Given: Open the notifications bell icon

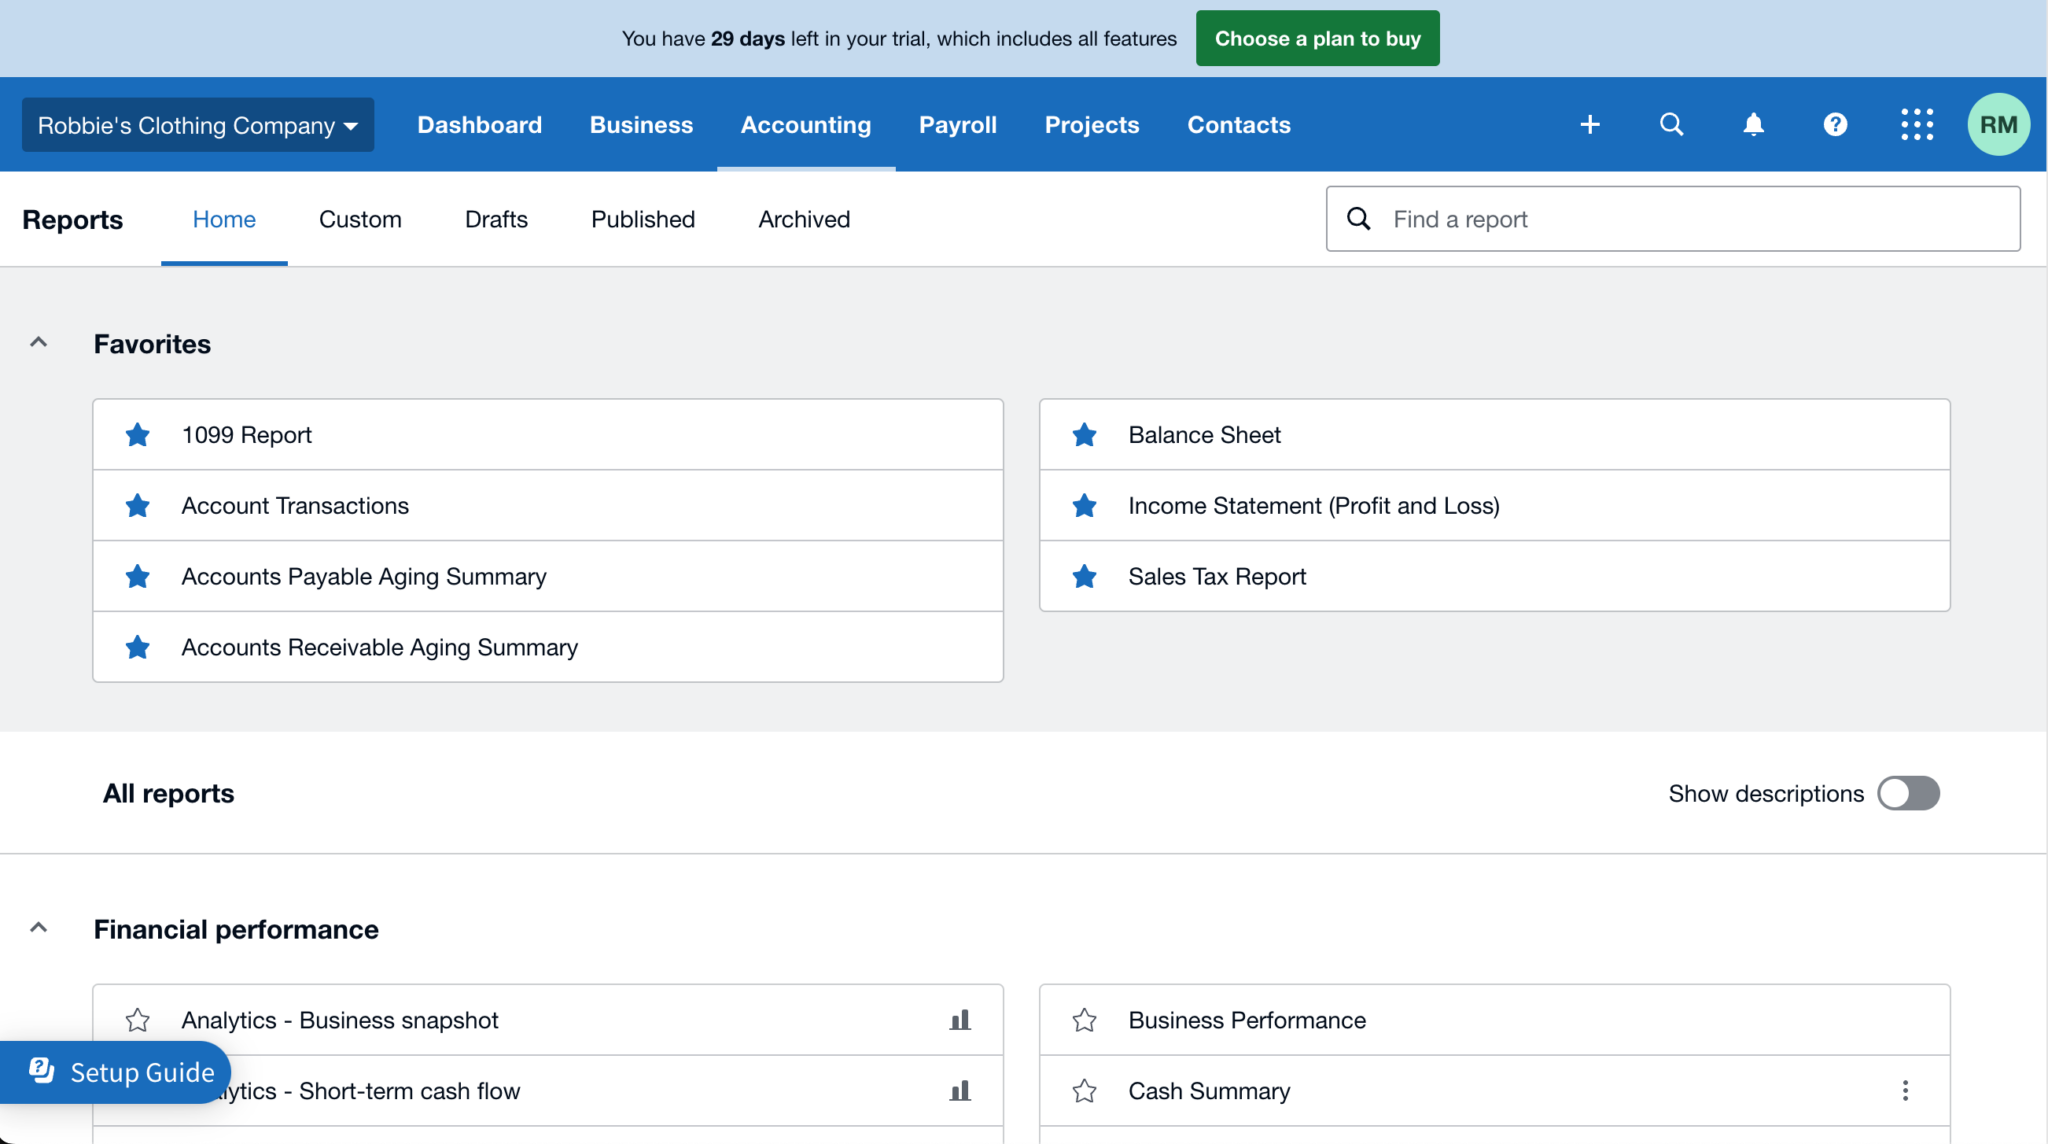Looking at the screenshot, I should click(1753, 124).
